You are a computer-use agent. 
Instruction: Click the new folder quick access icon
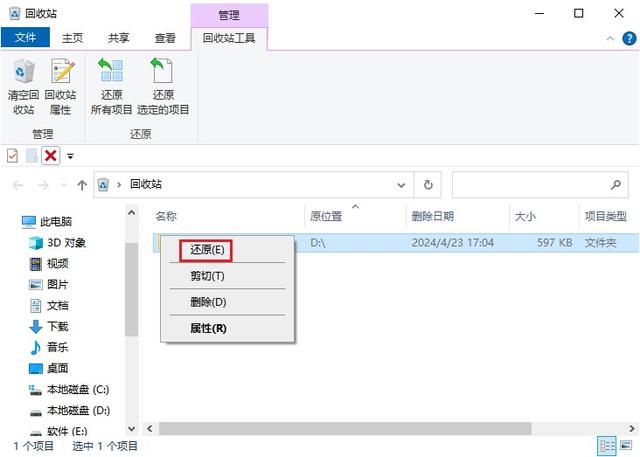[31, 156]
